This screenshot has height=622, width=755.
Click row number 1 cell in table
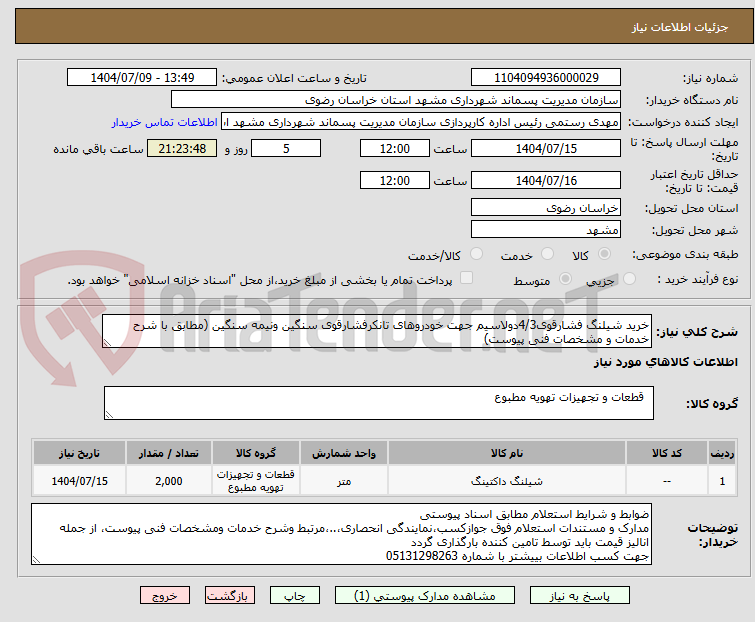(x=722, y=481)
